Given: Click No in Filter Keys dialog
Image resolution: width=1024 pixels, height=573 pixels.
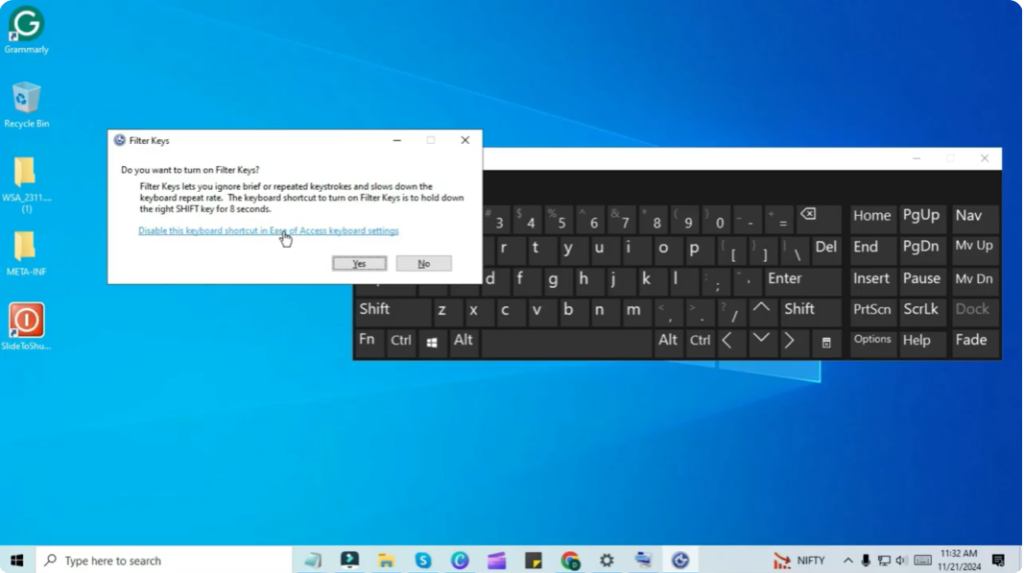Looking at the screenshot, I should (423, 263).
